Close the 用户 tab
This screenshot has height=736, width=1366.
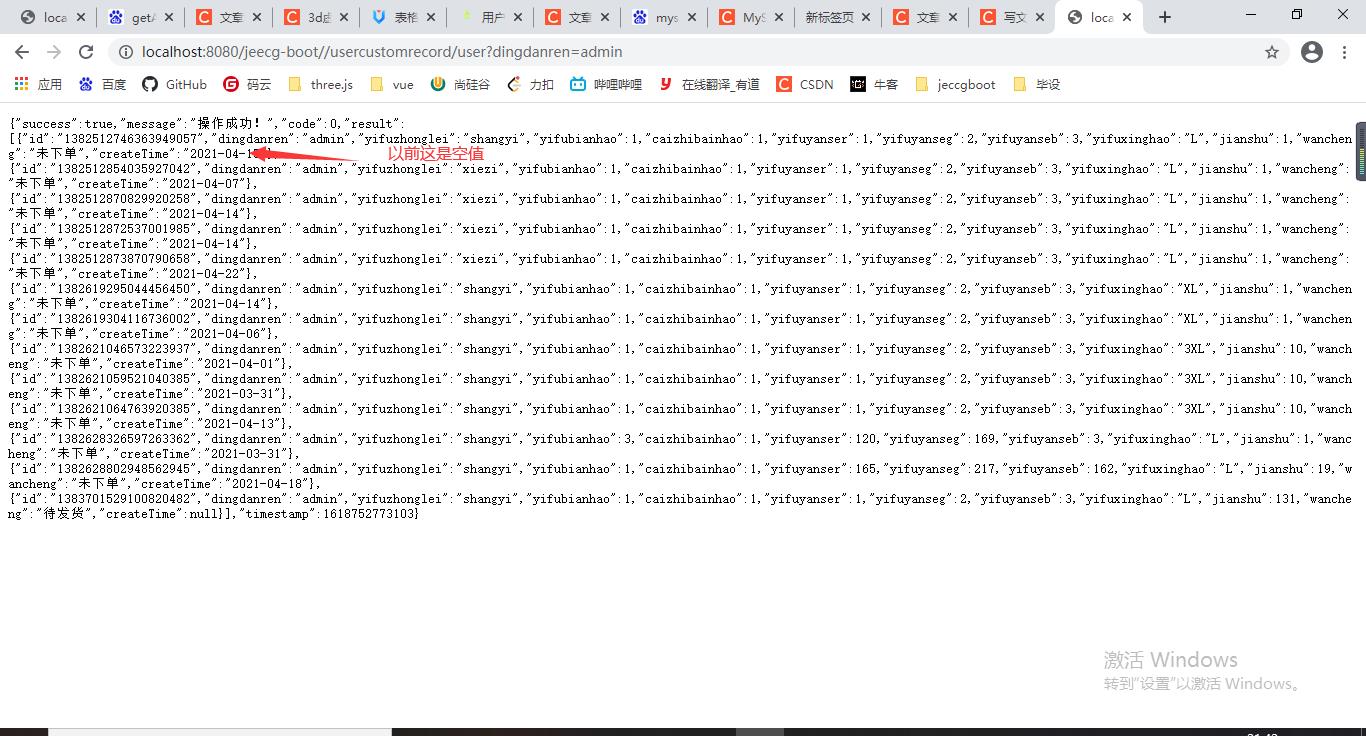click(516, 17)
